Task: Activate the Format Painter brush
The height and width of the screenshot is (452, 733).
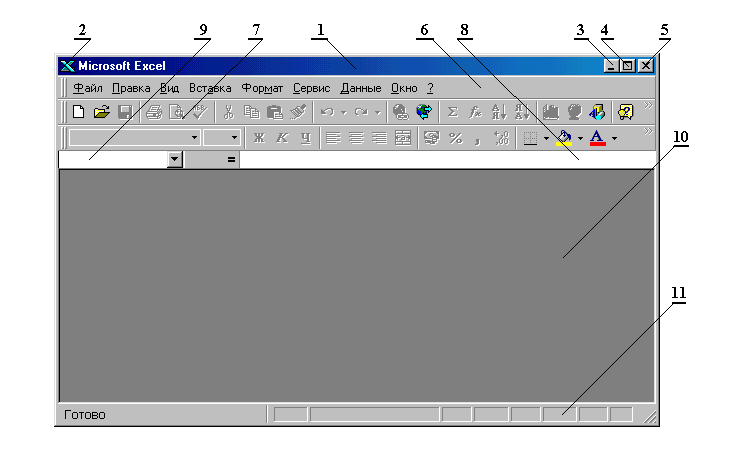Action: click(298, 112)
